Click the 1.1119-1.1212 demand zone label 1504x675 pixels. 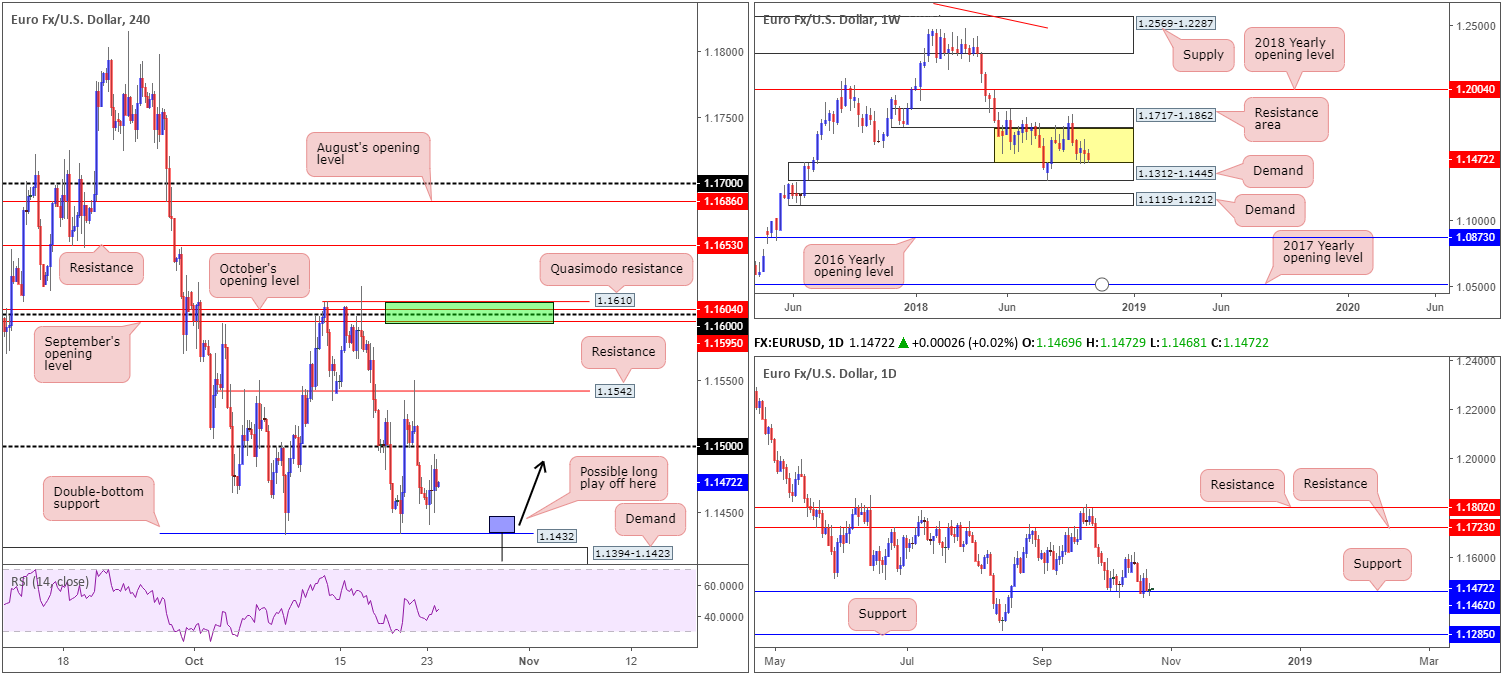[1175, 200]
